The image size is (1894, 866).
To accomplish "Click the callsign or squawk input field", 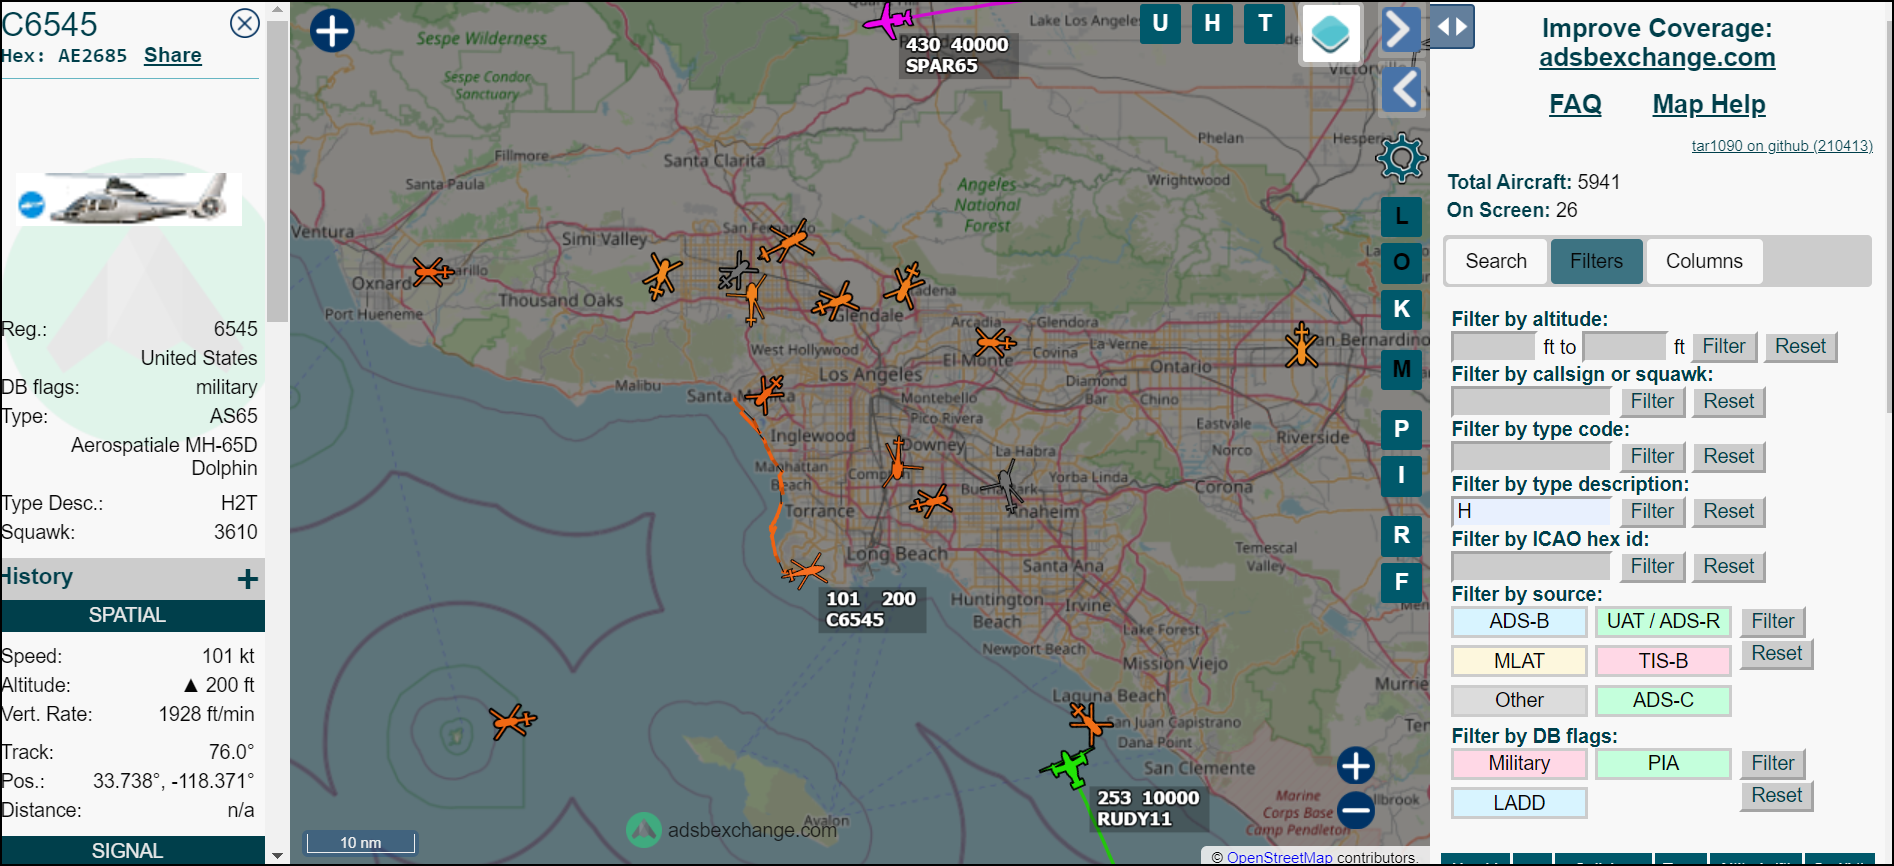I will [x=1531, y=401].
